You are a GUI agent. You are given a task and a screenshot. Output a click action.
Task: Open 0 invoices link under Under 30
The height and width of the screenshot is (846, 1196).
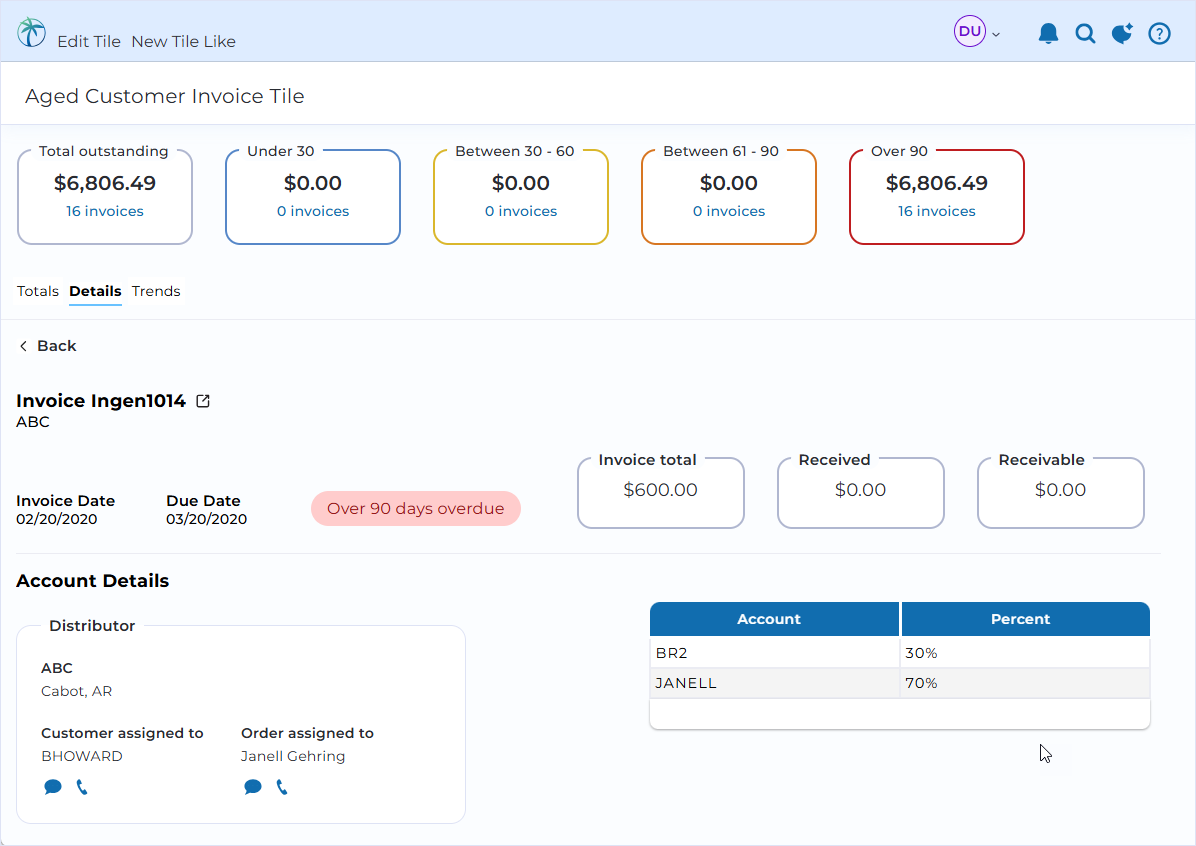313,211
